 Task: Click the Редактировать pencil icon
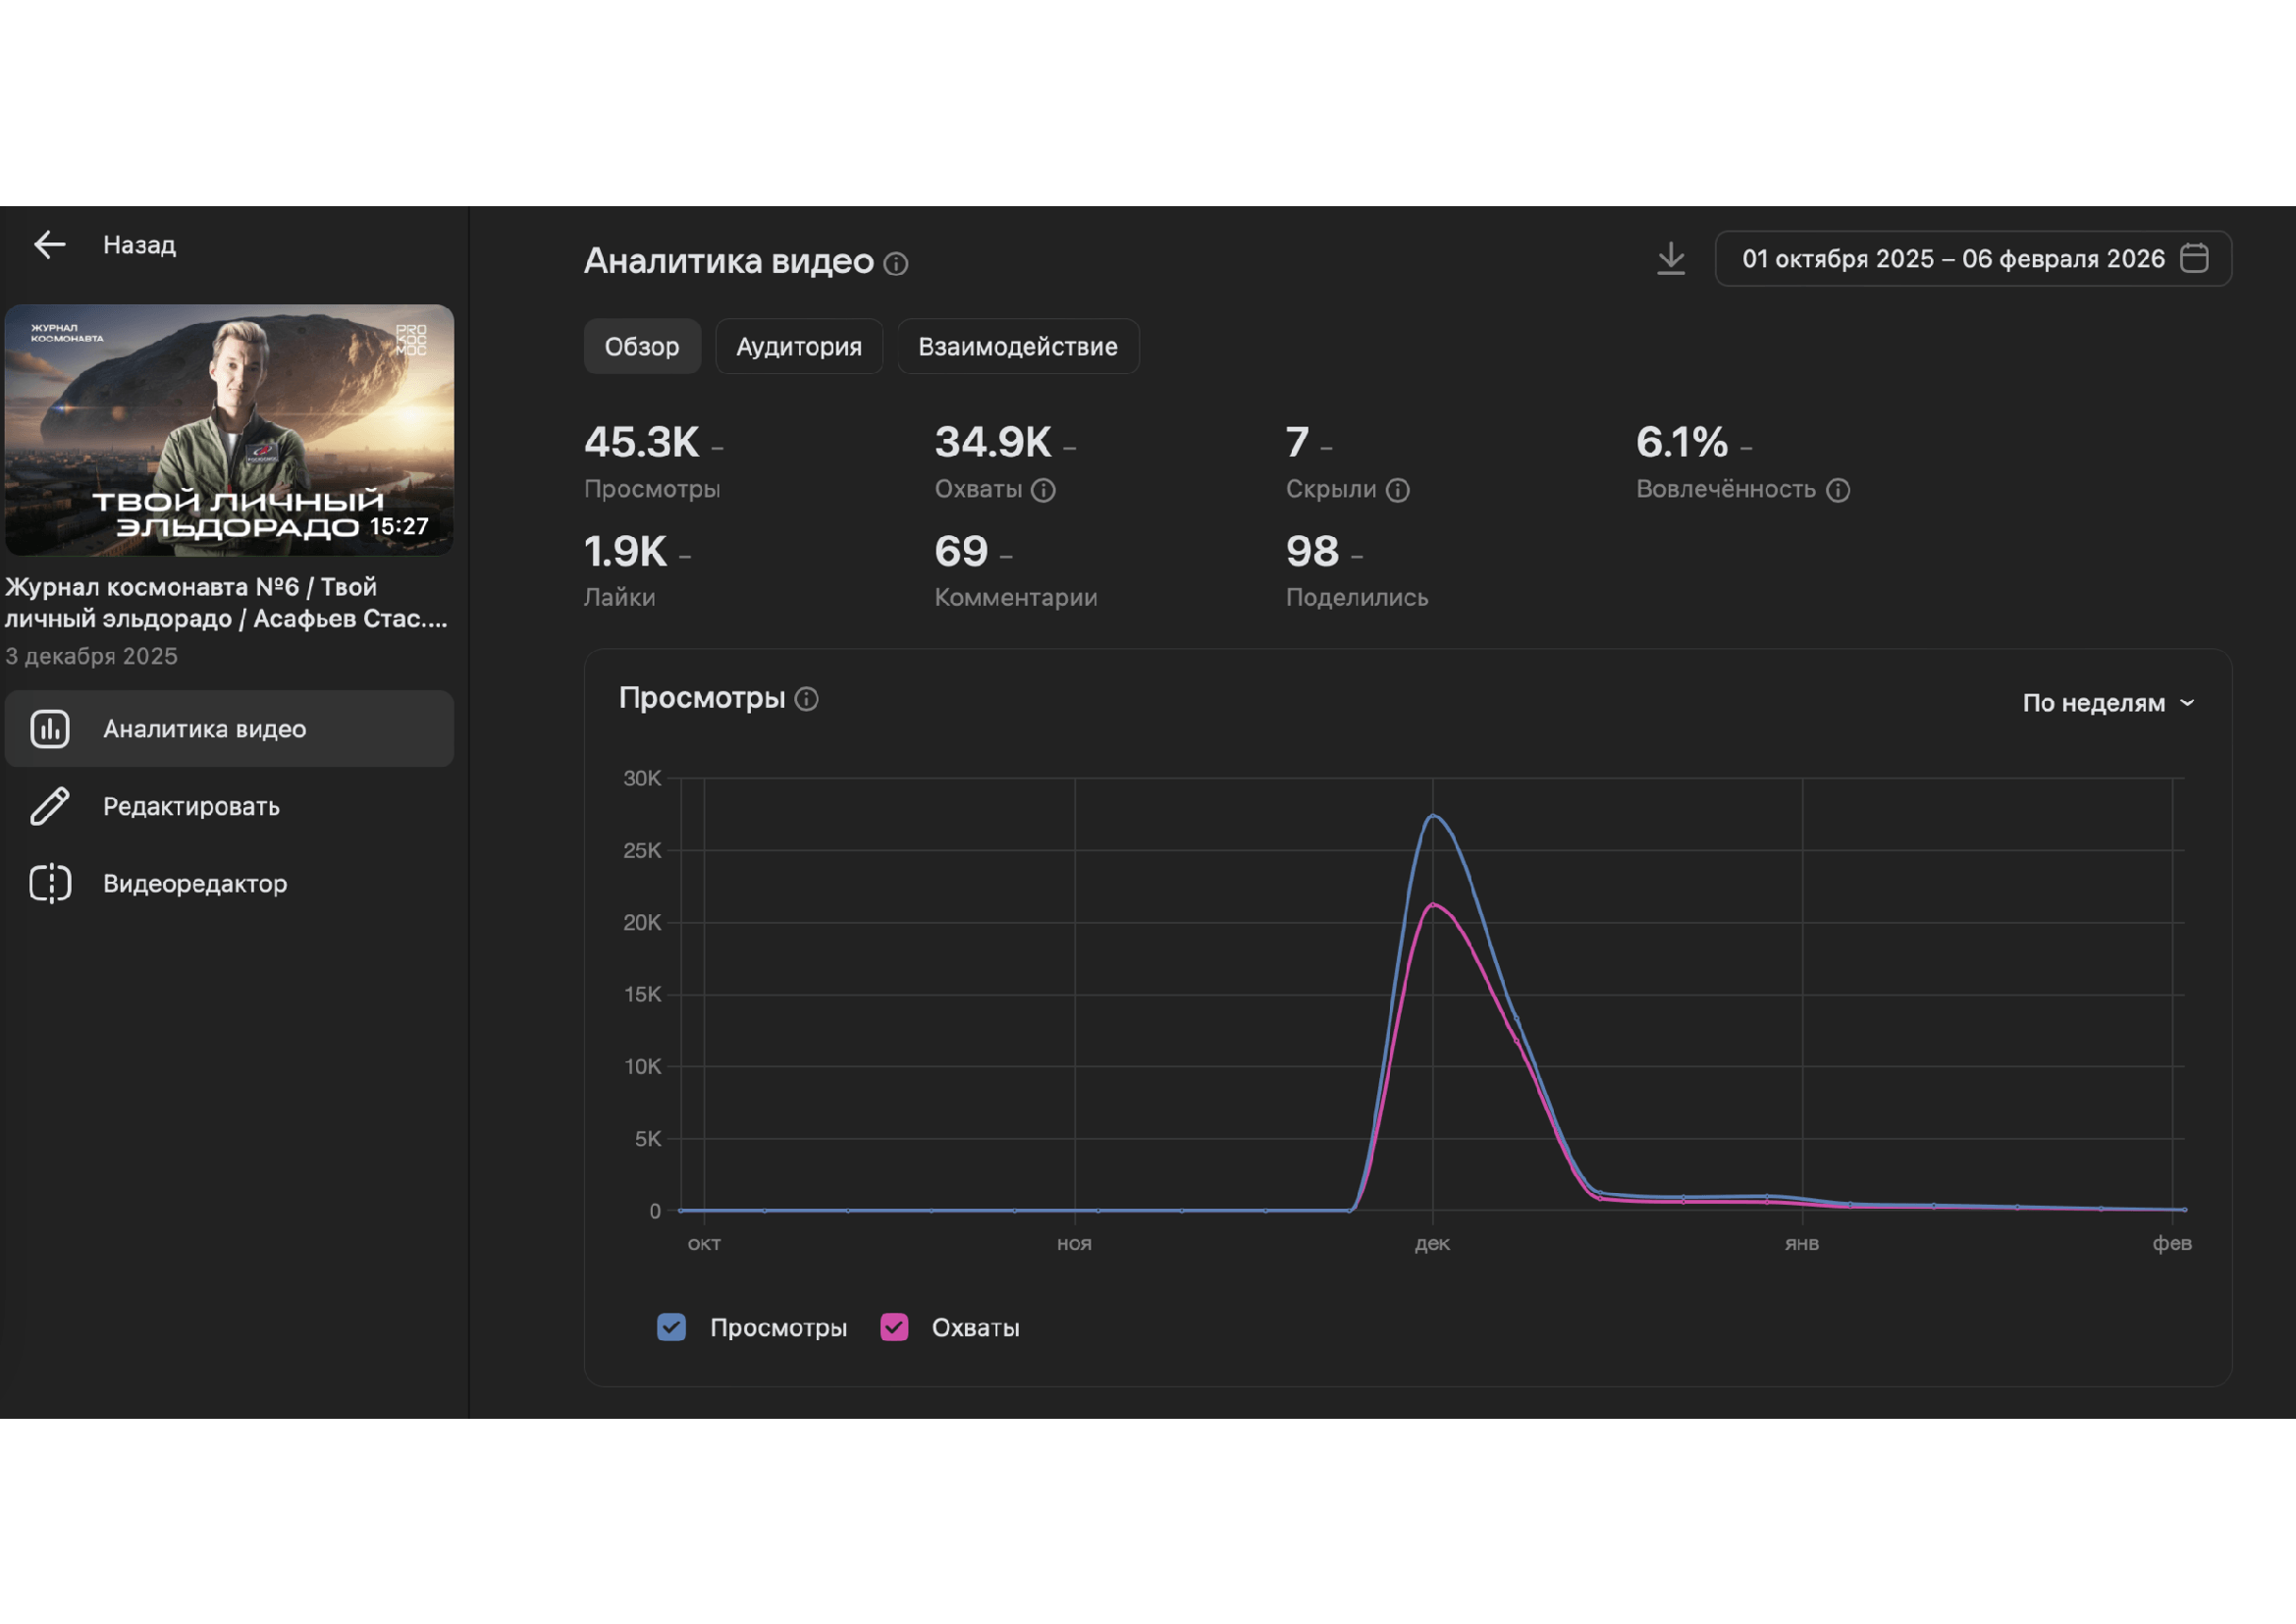[x=49, y=806]
